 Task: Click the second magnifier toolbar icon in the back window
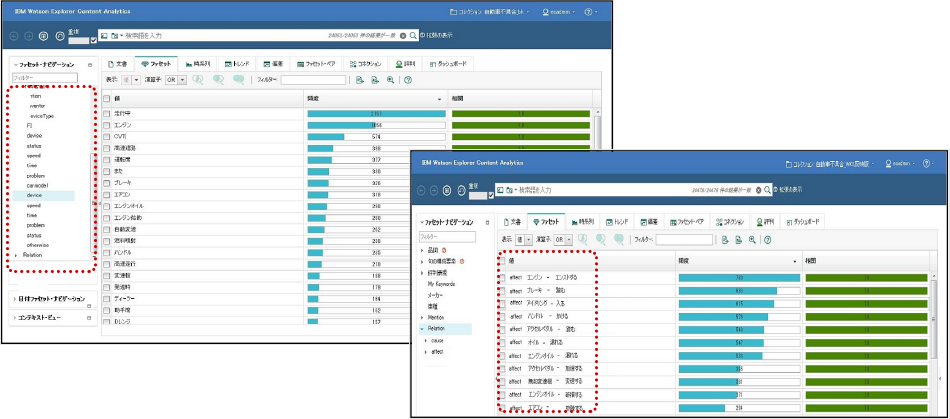pyautogui.click(x=219, y=79)
